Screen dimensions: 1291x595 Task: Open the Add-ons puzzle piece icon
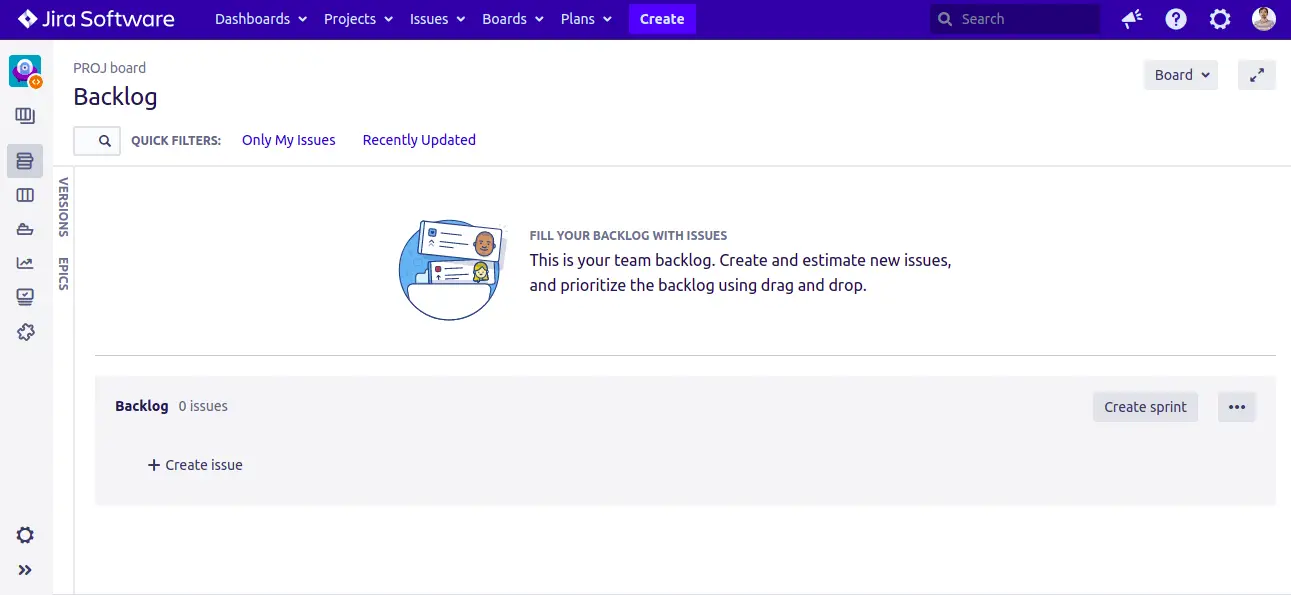tap(25, 332)
